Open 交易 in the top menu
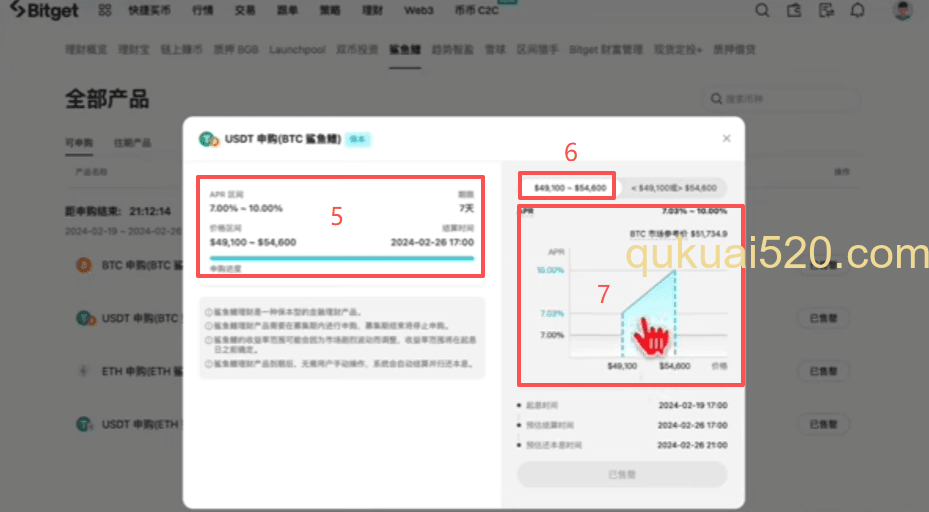This screenshot has height=512, width=929. pos(245,10)
